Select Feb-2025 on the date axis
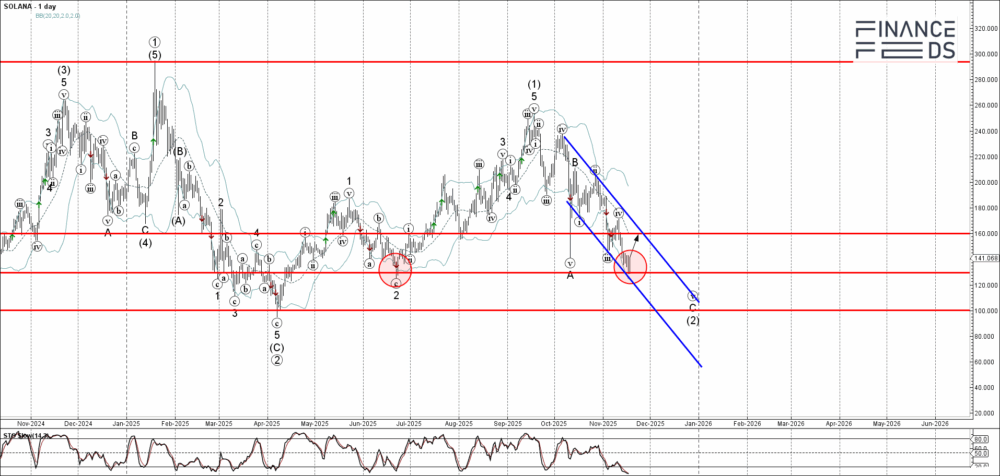This screenshot has width=1000, height=476. 175,423
